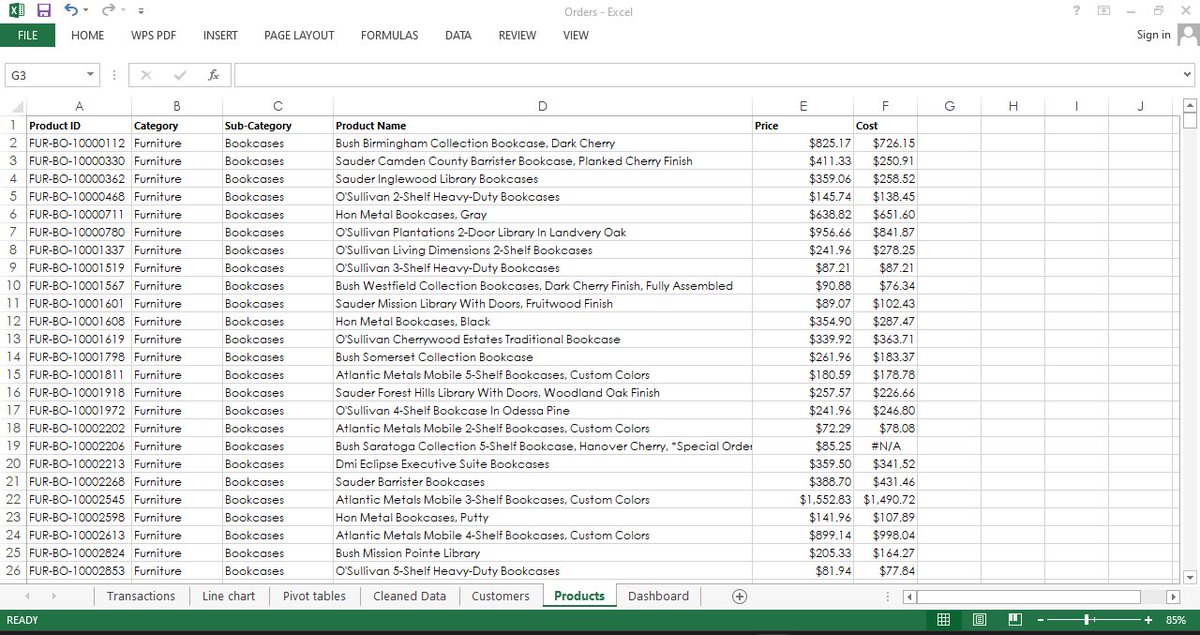The width and height of the screenshot is (1200, 635).
Task: Click zoom in plus button
Action: [1148, 620]
